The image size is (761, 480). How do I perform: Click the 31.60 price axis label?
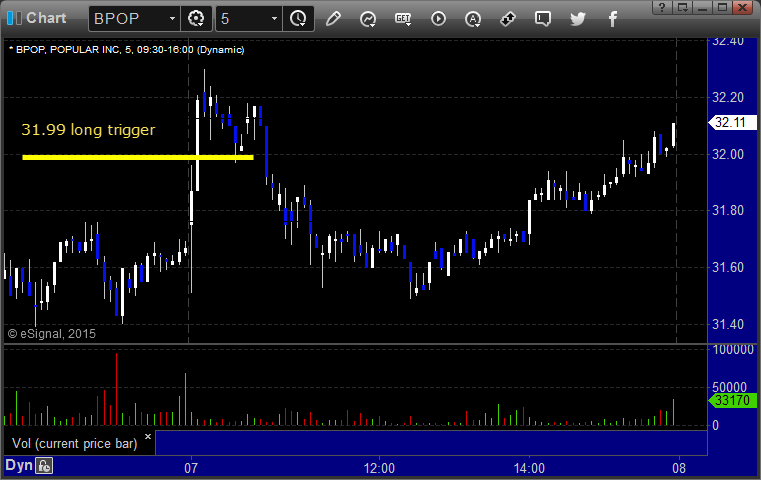[x=728, y=267]
